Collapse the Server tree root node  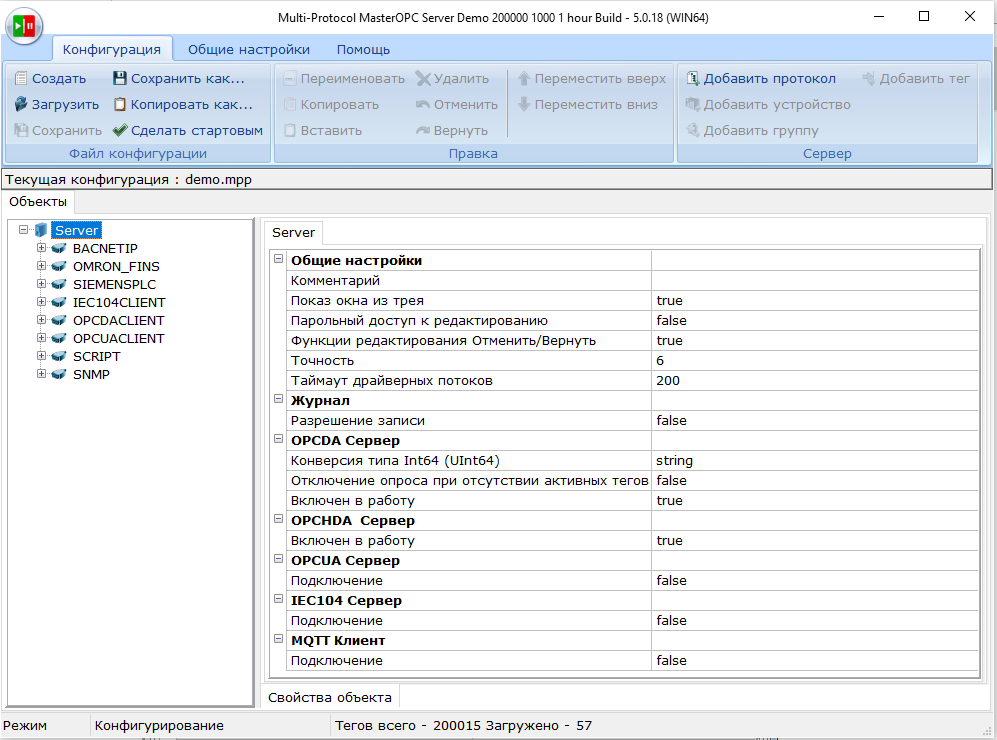[x=24, y=230]
